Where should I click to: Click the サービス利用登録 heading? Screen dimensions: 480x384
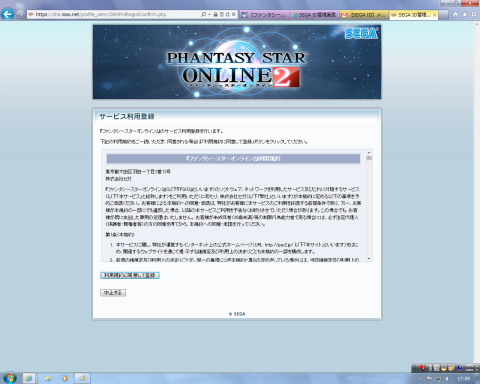127,116
